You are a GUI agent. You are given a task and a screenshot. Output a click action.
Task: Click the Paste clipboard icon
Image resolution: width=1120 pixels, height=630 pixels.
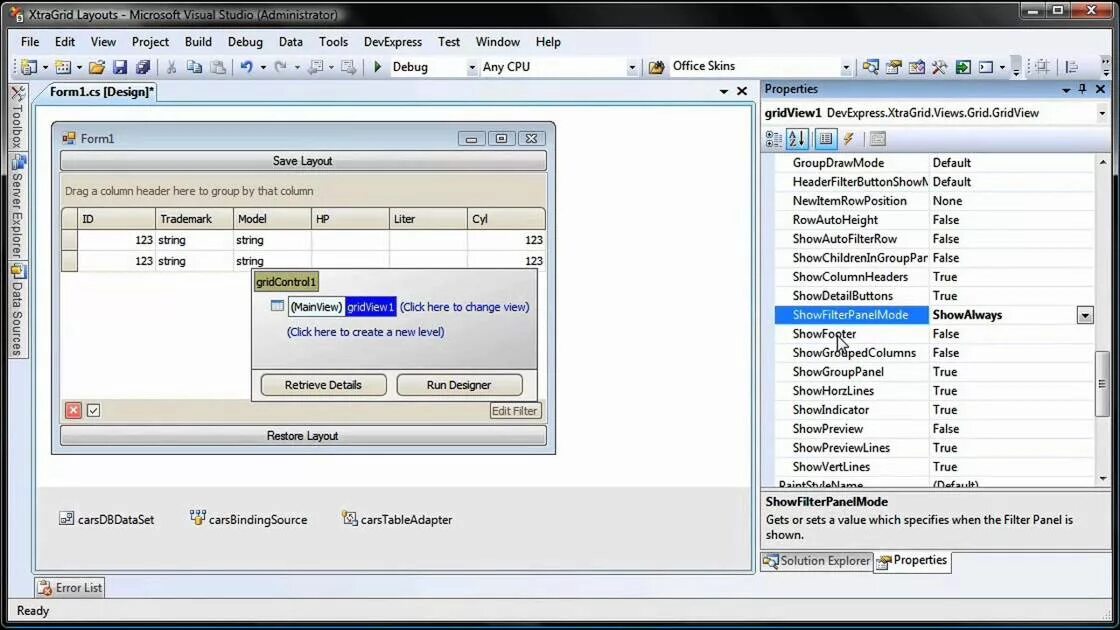[219, 67]
